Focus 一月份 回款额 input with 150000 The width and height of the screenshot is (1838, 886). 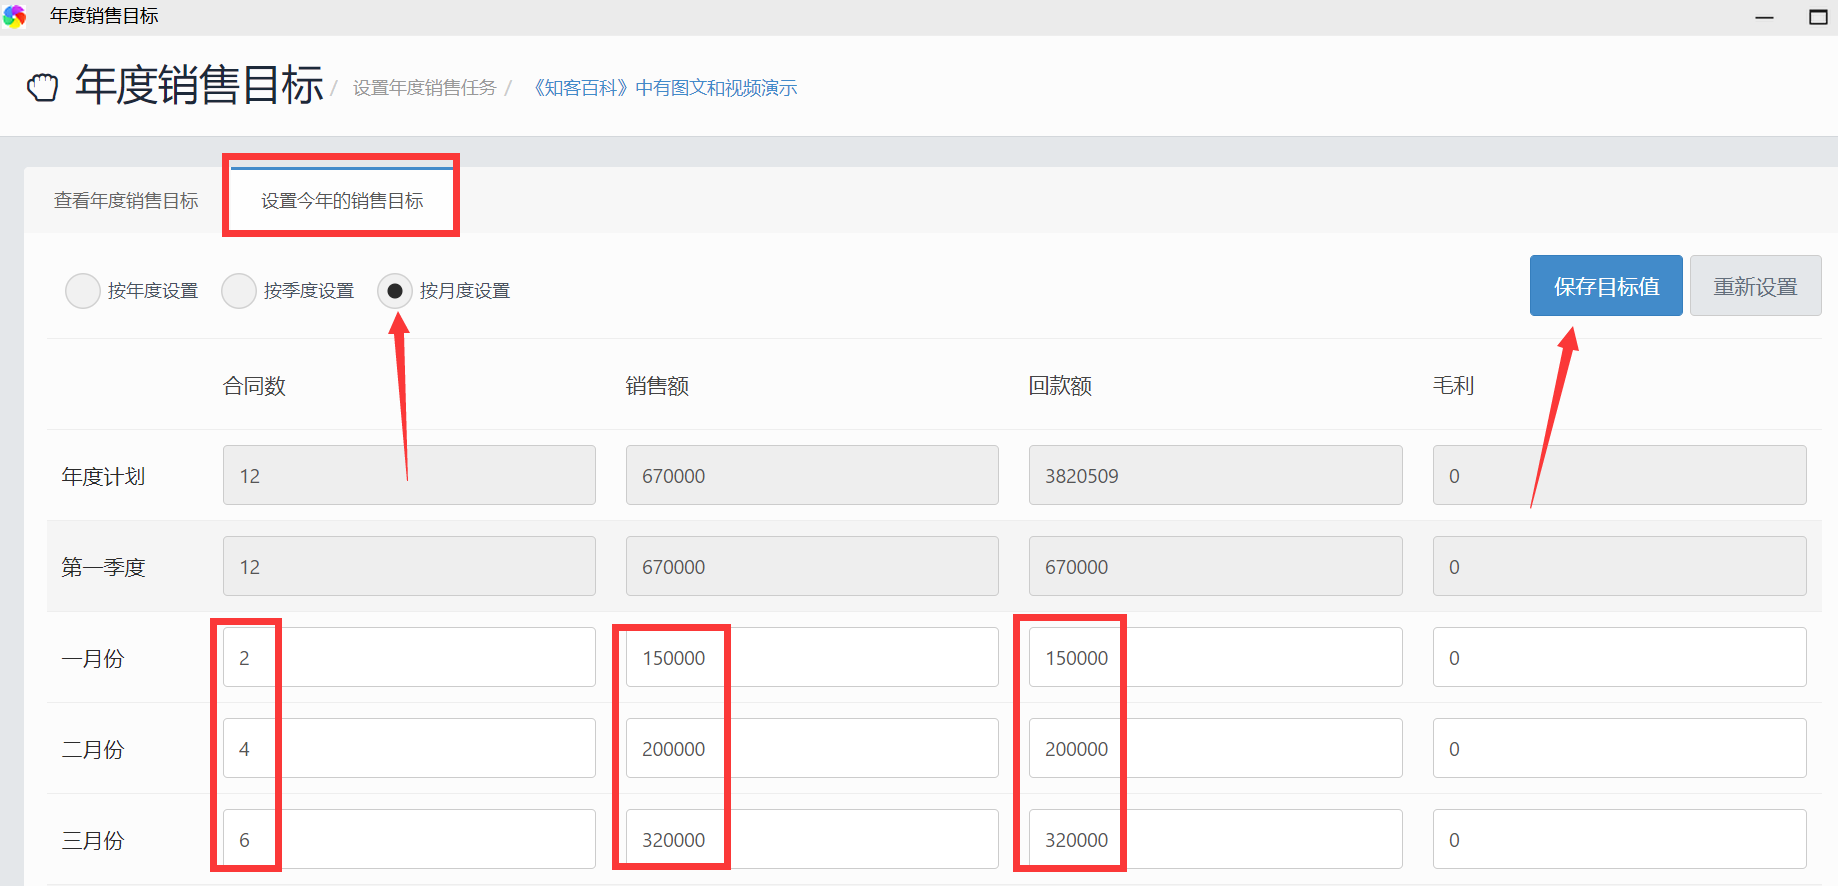1215,657
